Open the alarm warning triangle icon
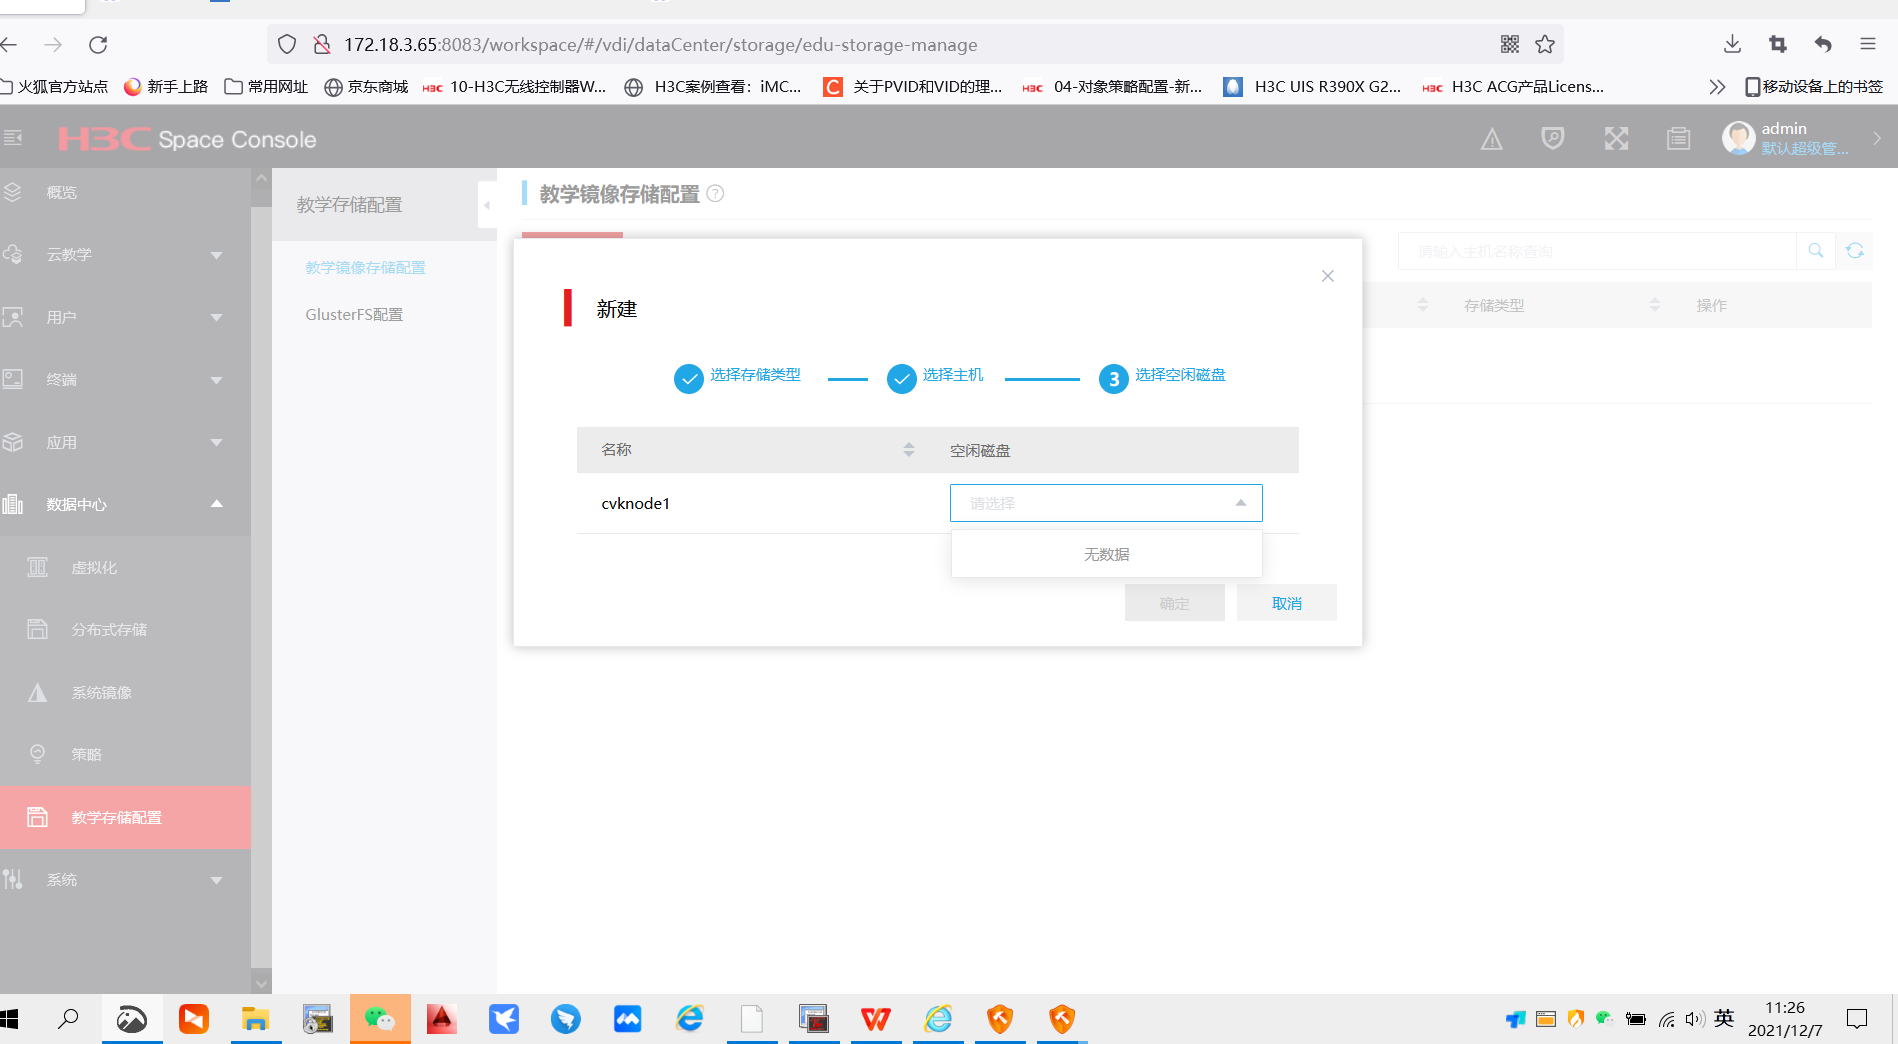1898x1044 pixels. [x=1491, y=139]
